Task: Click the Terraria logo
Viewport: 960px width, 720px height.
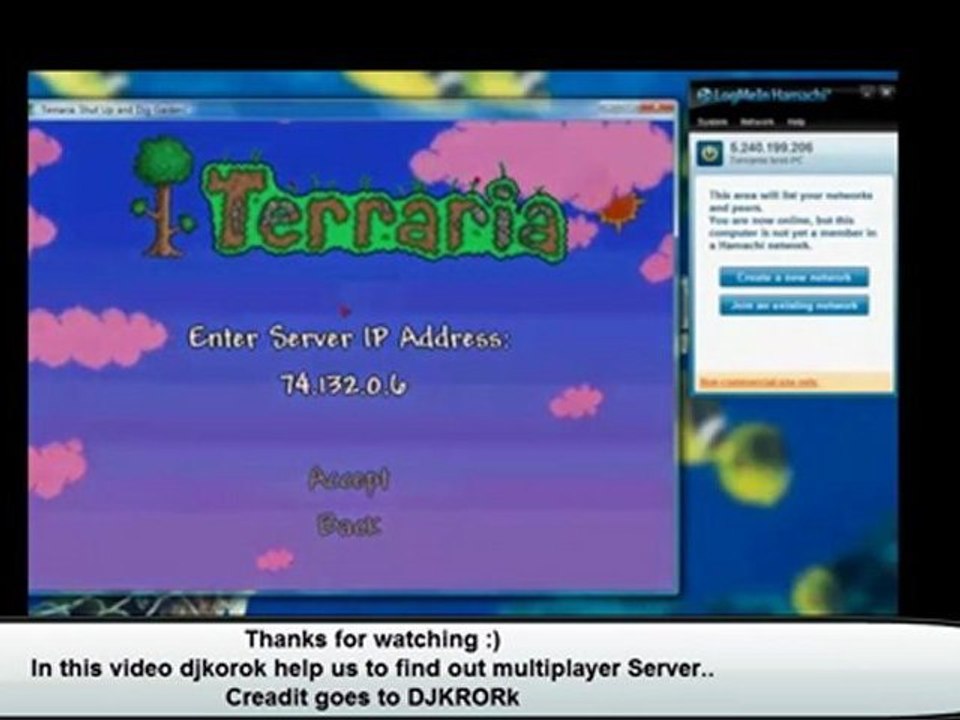Action: pyautogui.click(x=349, y=201)
